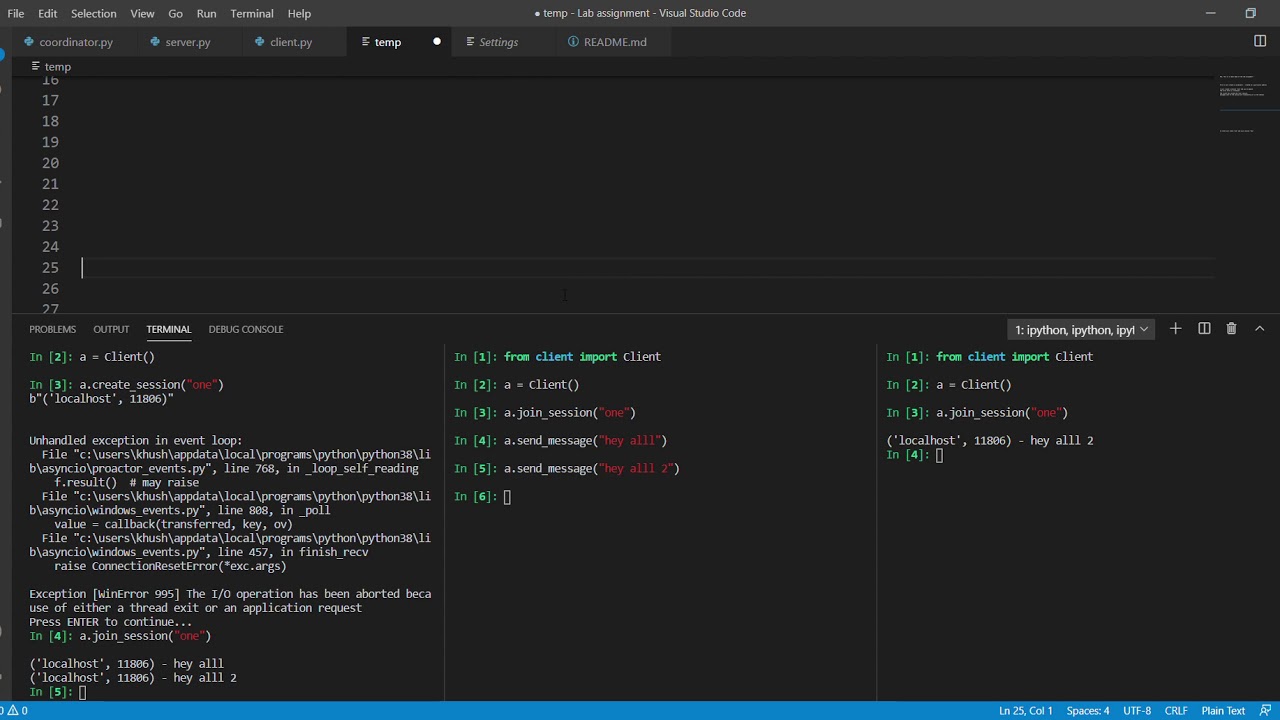
Task: Click the Spaces: 4 indentation button
Action: coord(1088,711)
